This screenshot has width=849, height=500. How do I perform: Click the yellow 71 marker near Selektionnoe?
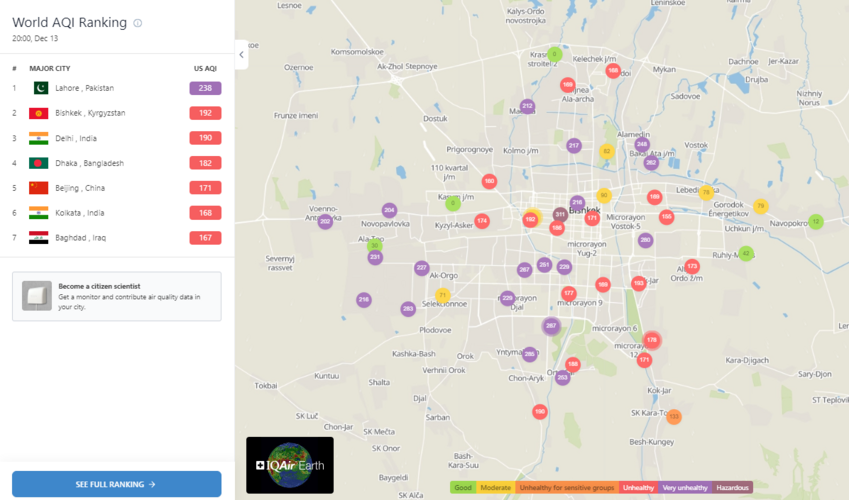pyautogui.click(x=443, y=296)
